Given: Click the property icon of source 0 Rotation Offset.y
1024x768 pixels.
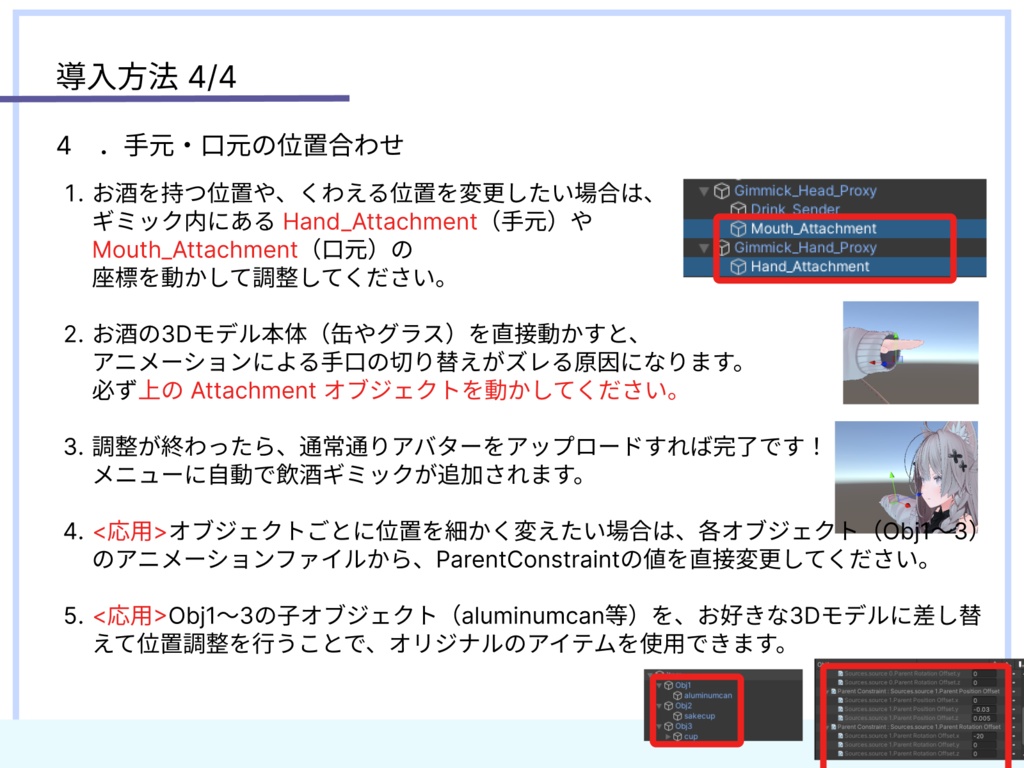Looking at the screenshot, I should (x=840, y=673).
